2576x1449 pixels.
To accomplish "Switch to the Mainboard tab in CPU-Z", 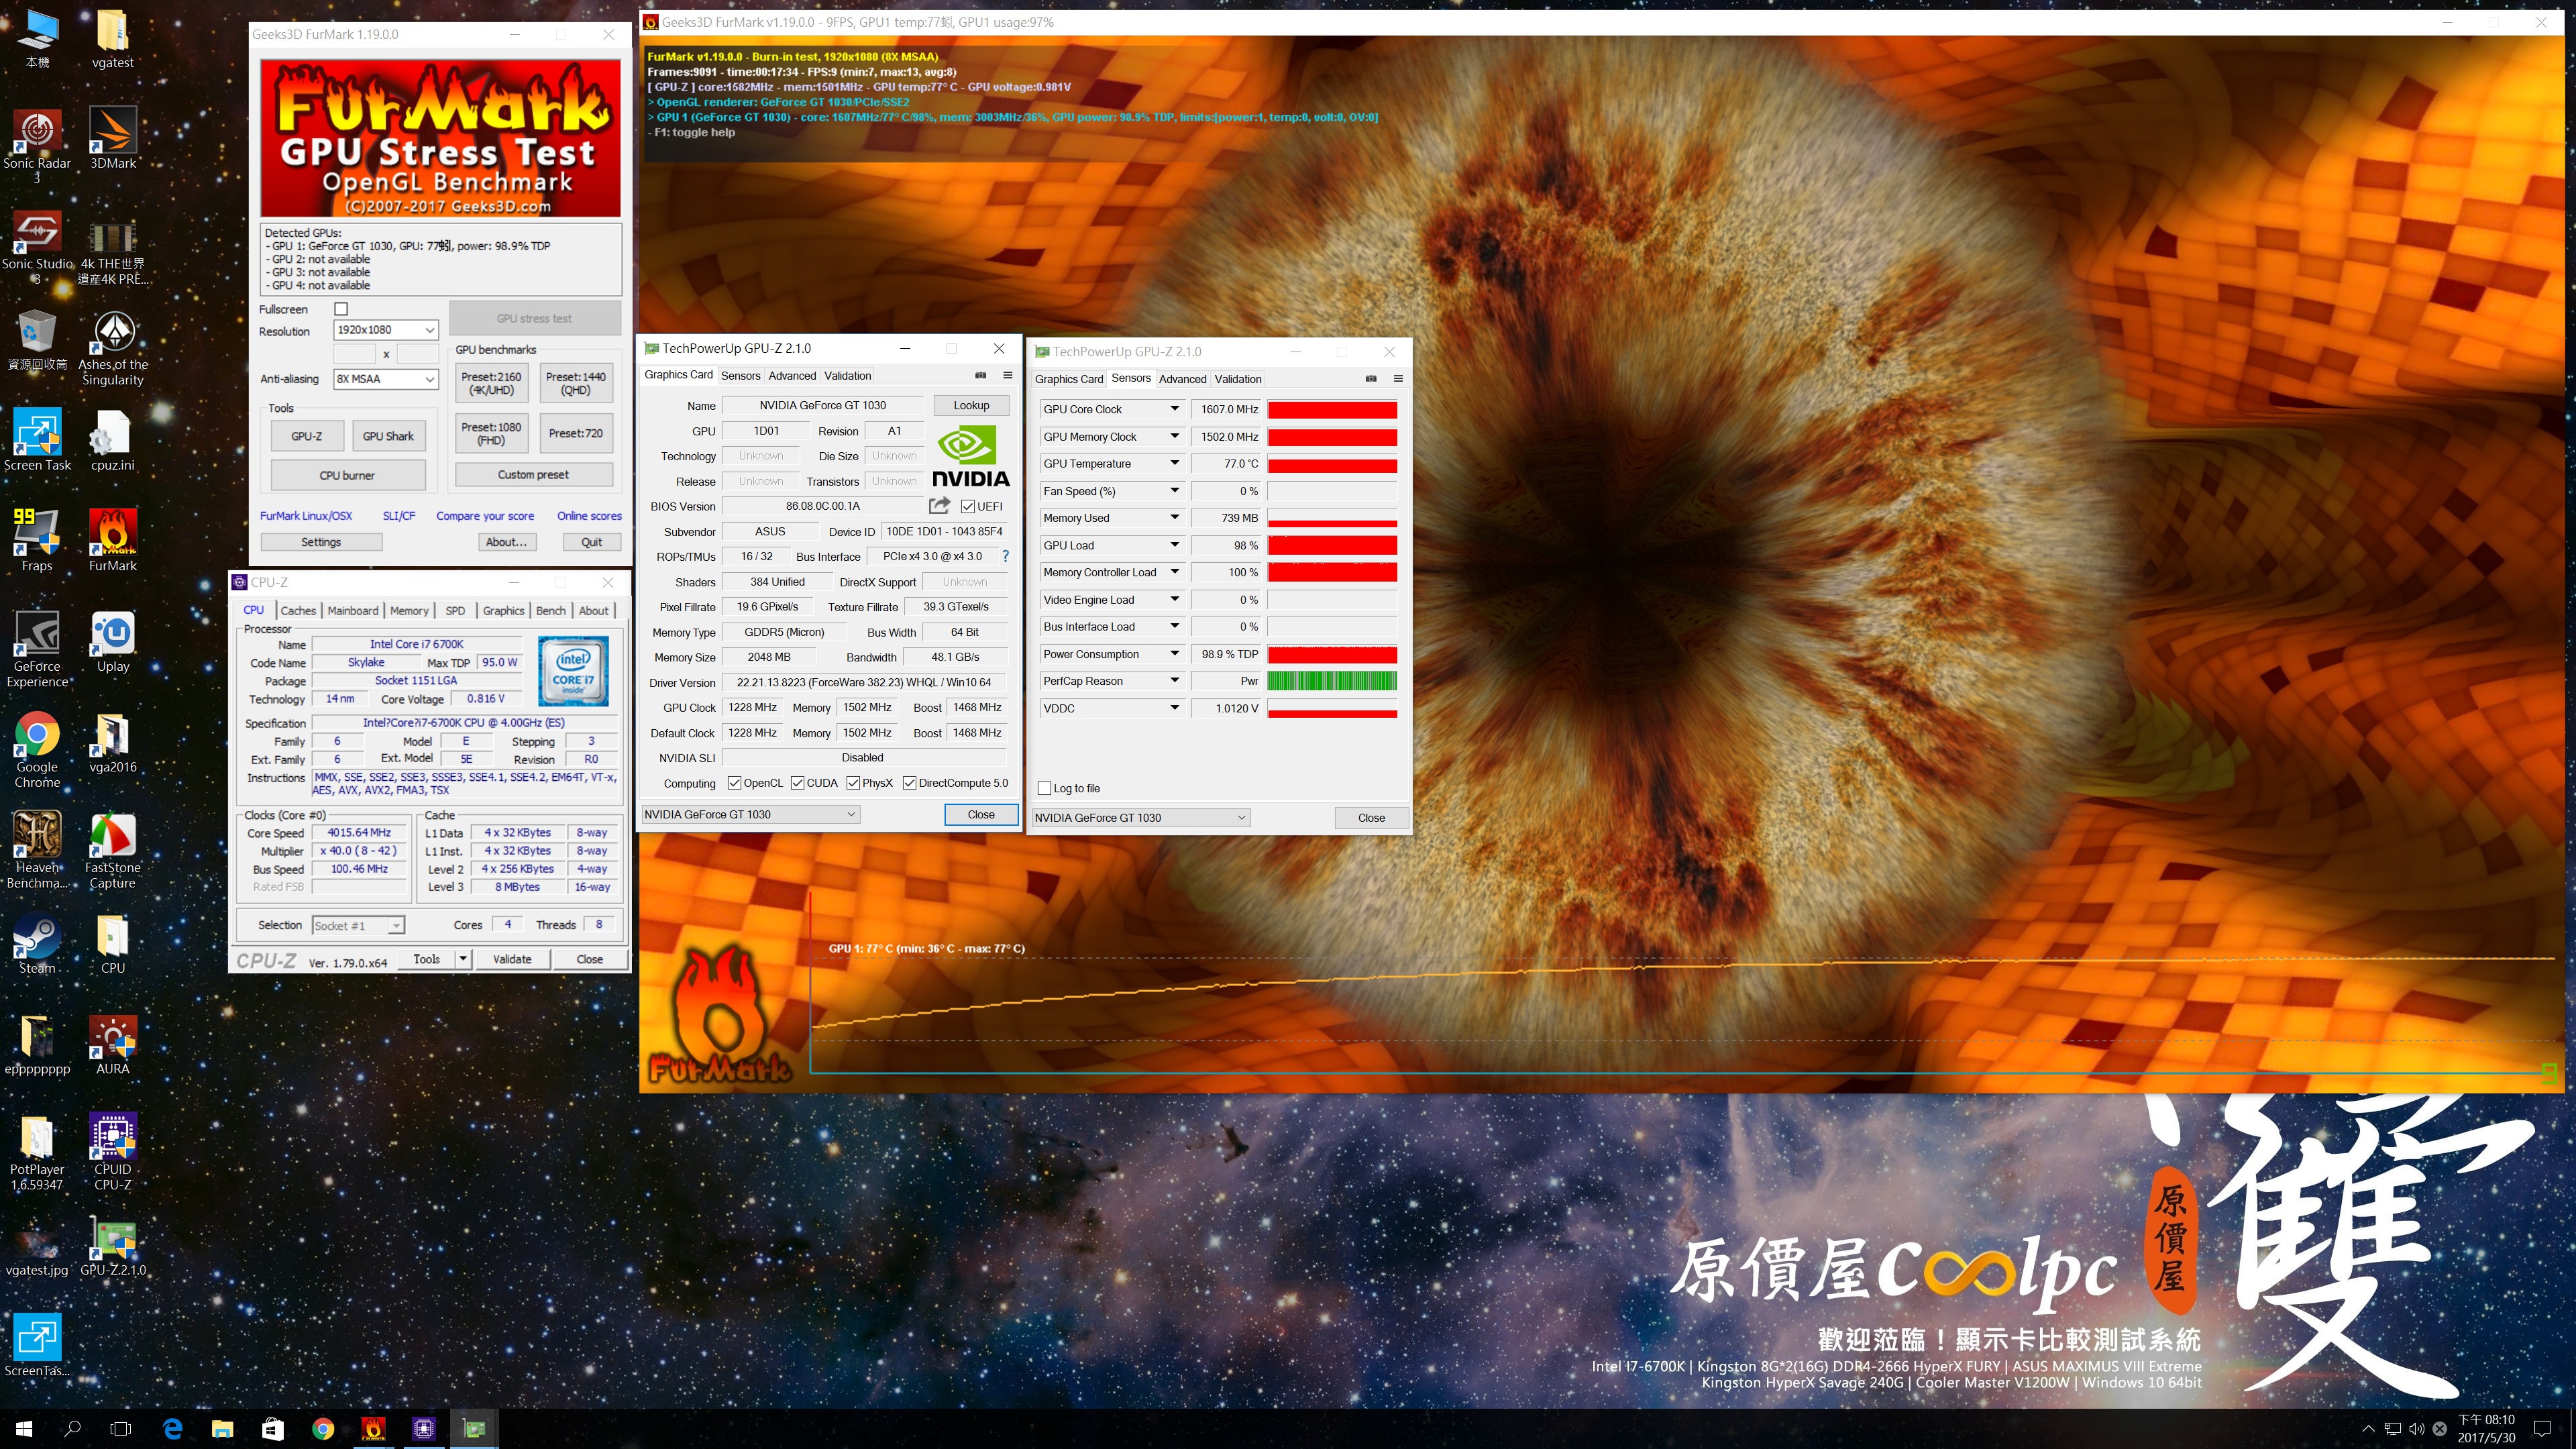I will (x=353, y=611).
